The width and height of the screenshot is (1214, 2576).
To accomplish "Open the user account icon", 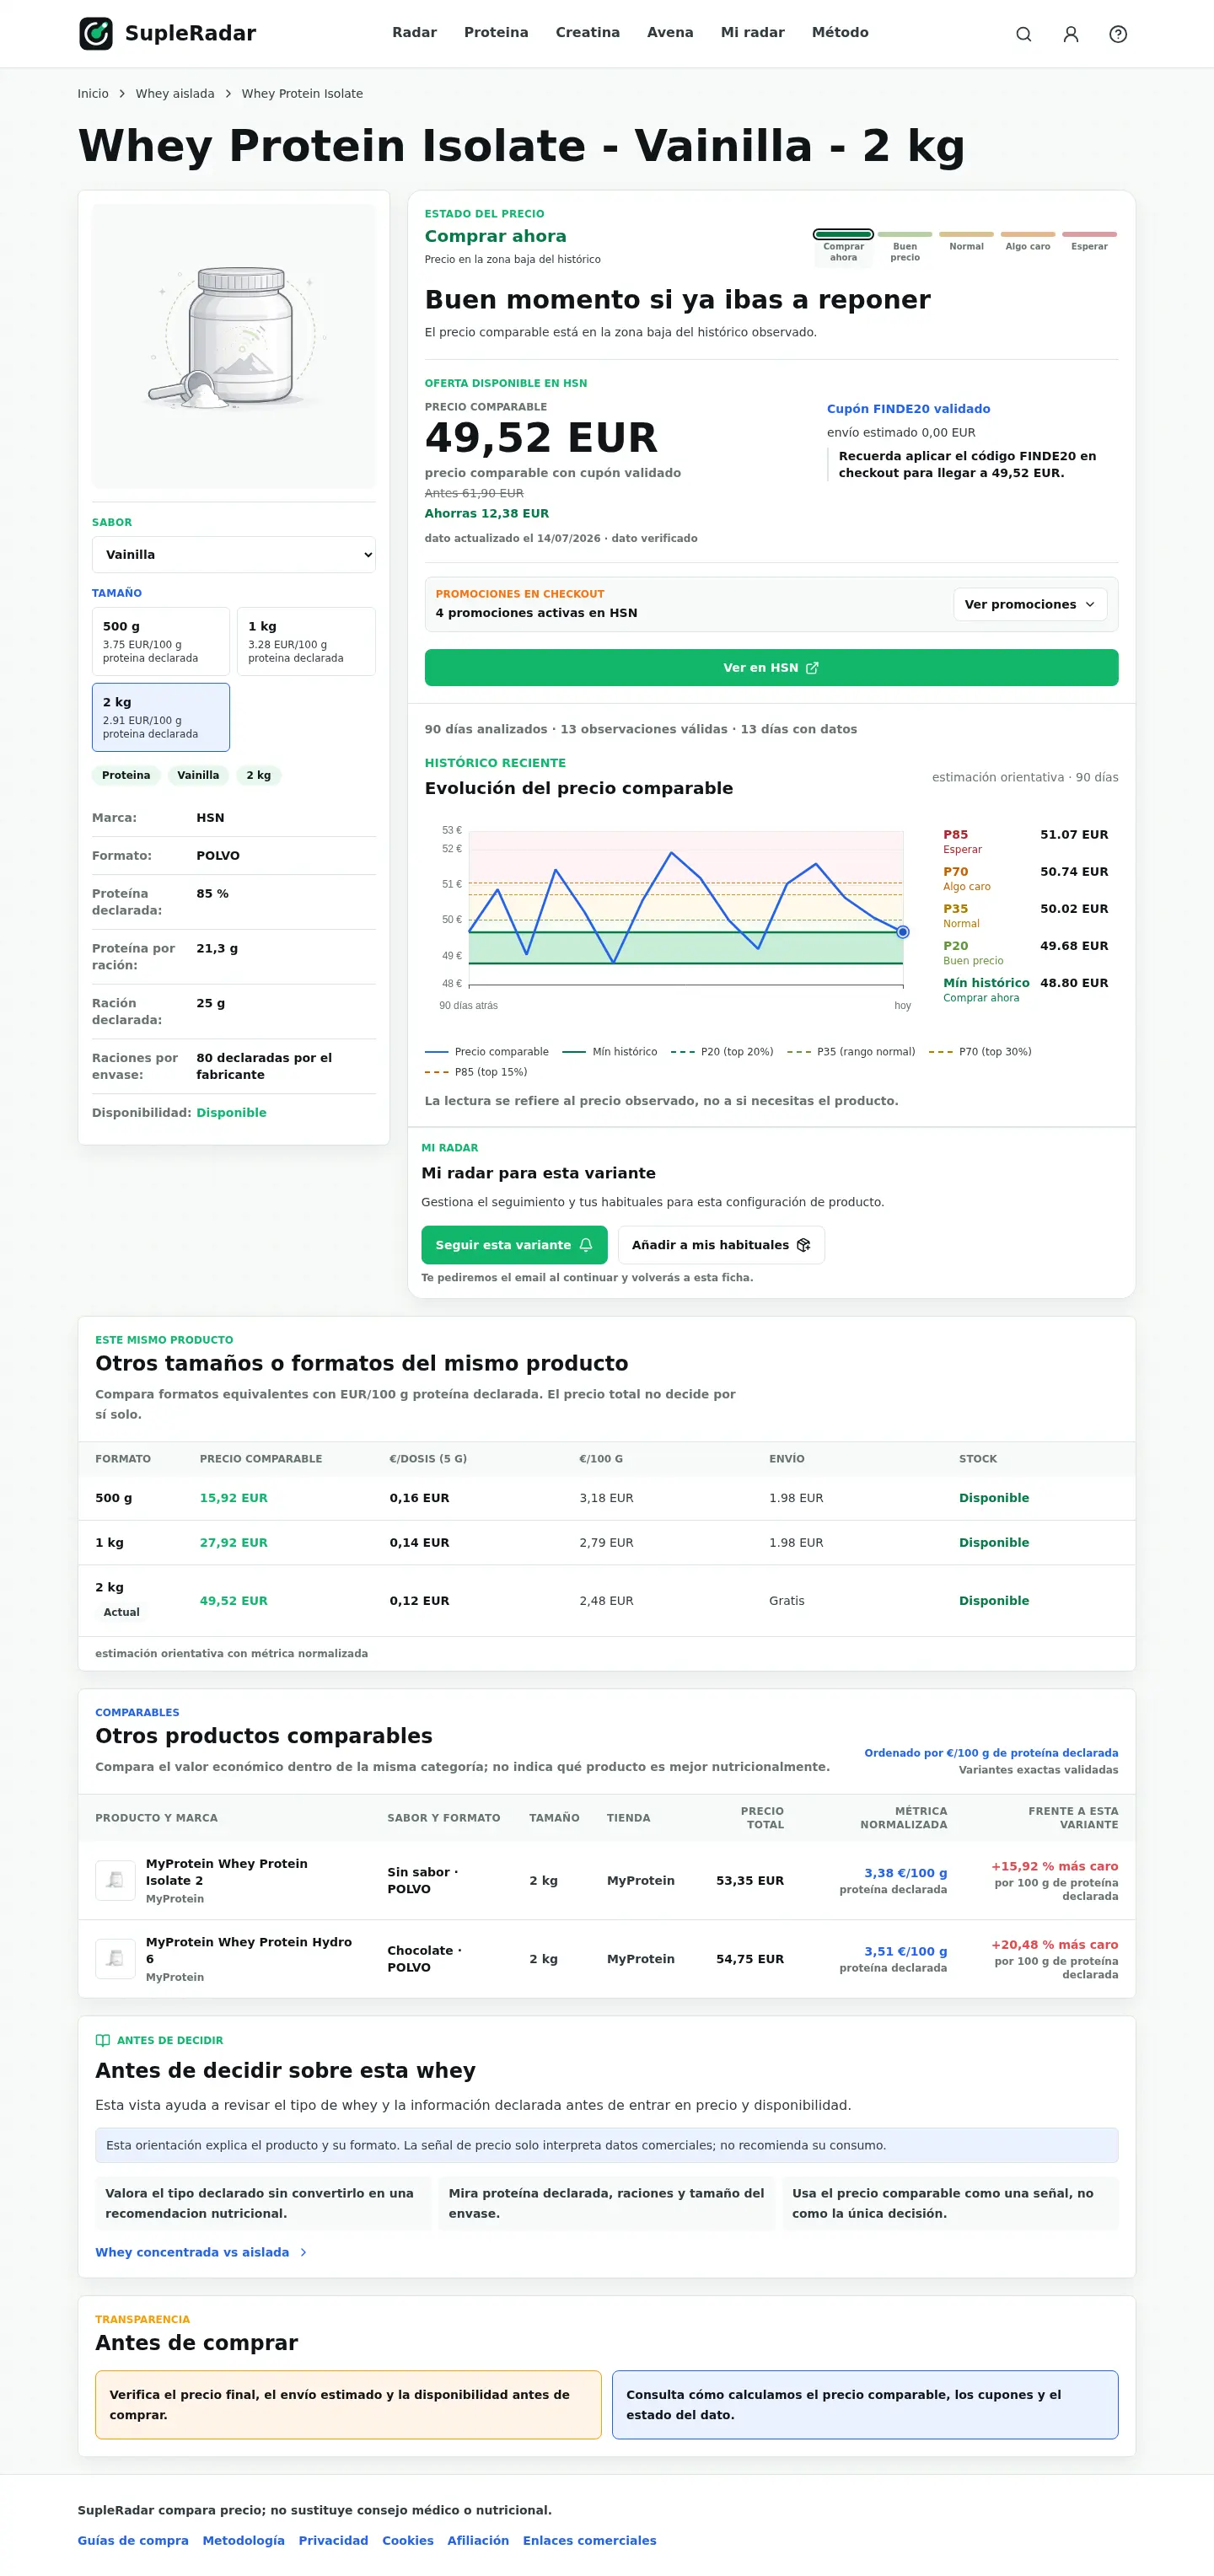I will pyautogui.click(x=1070, y=34).
